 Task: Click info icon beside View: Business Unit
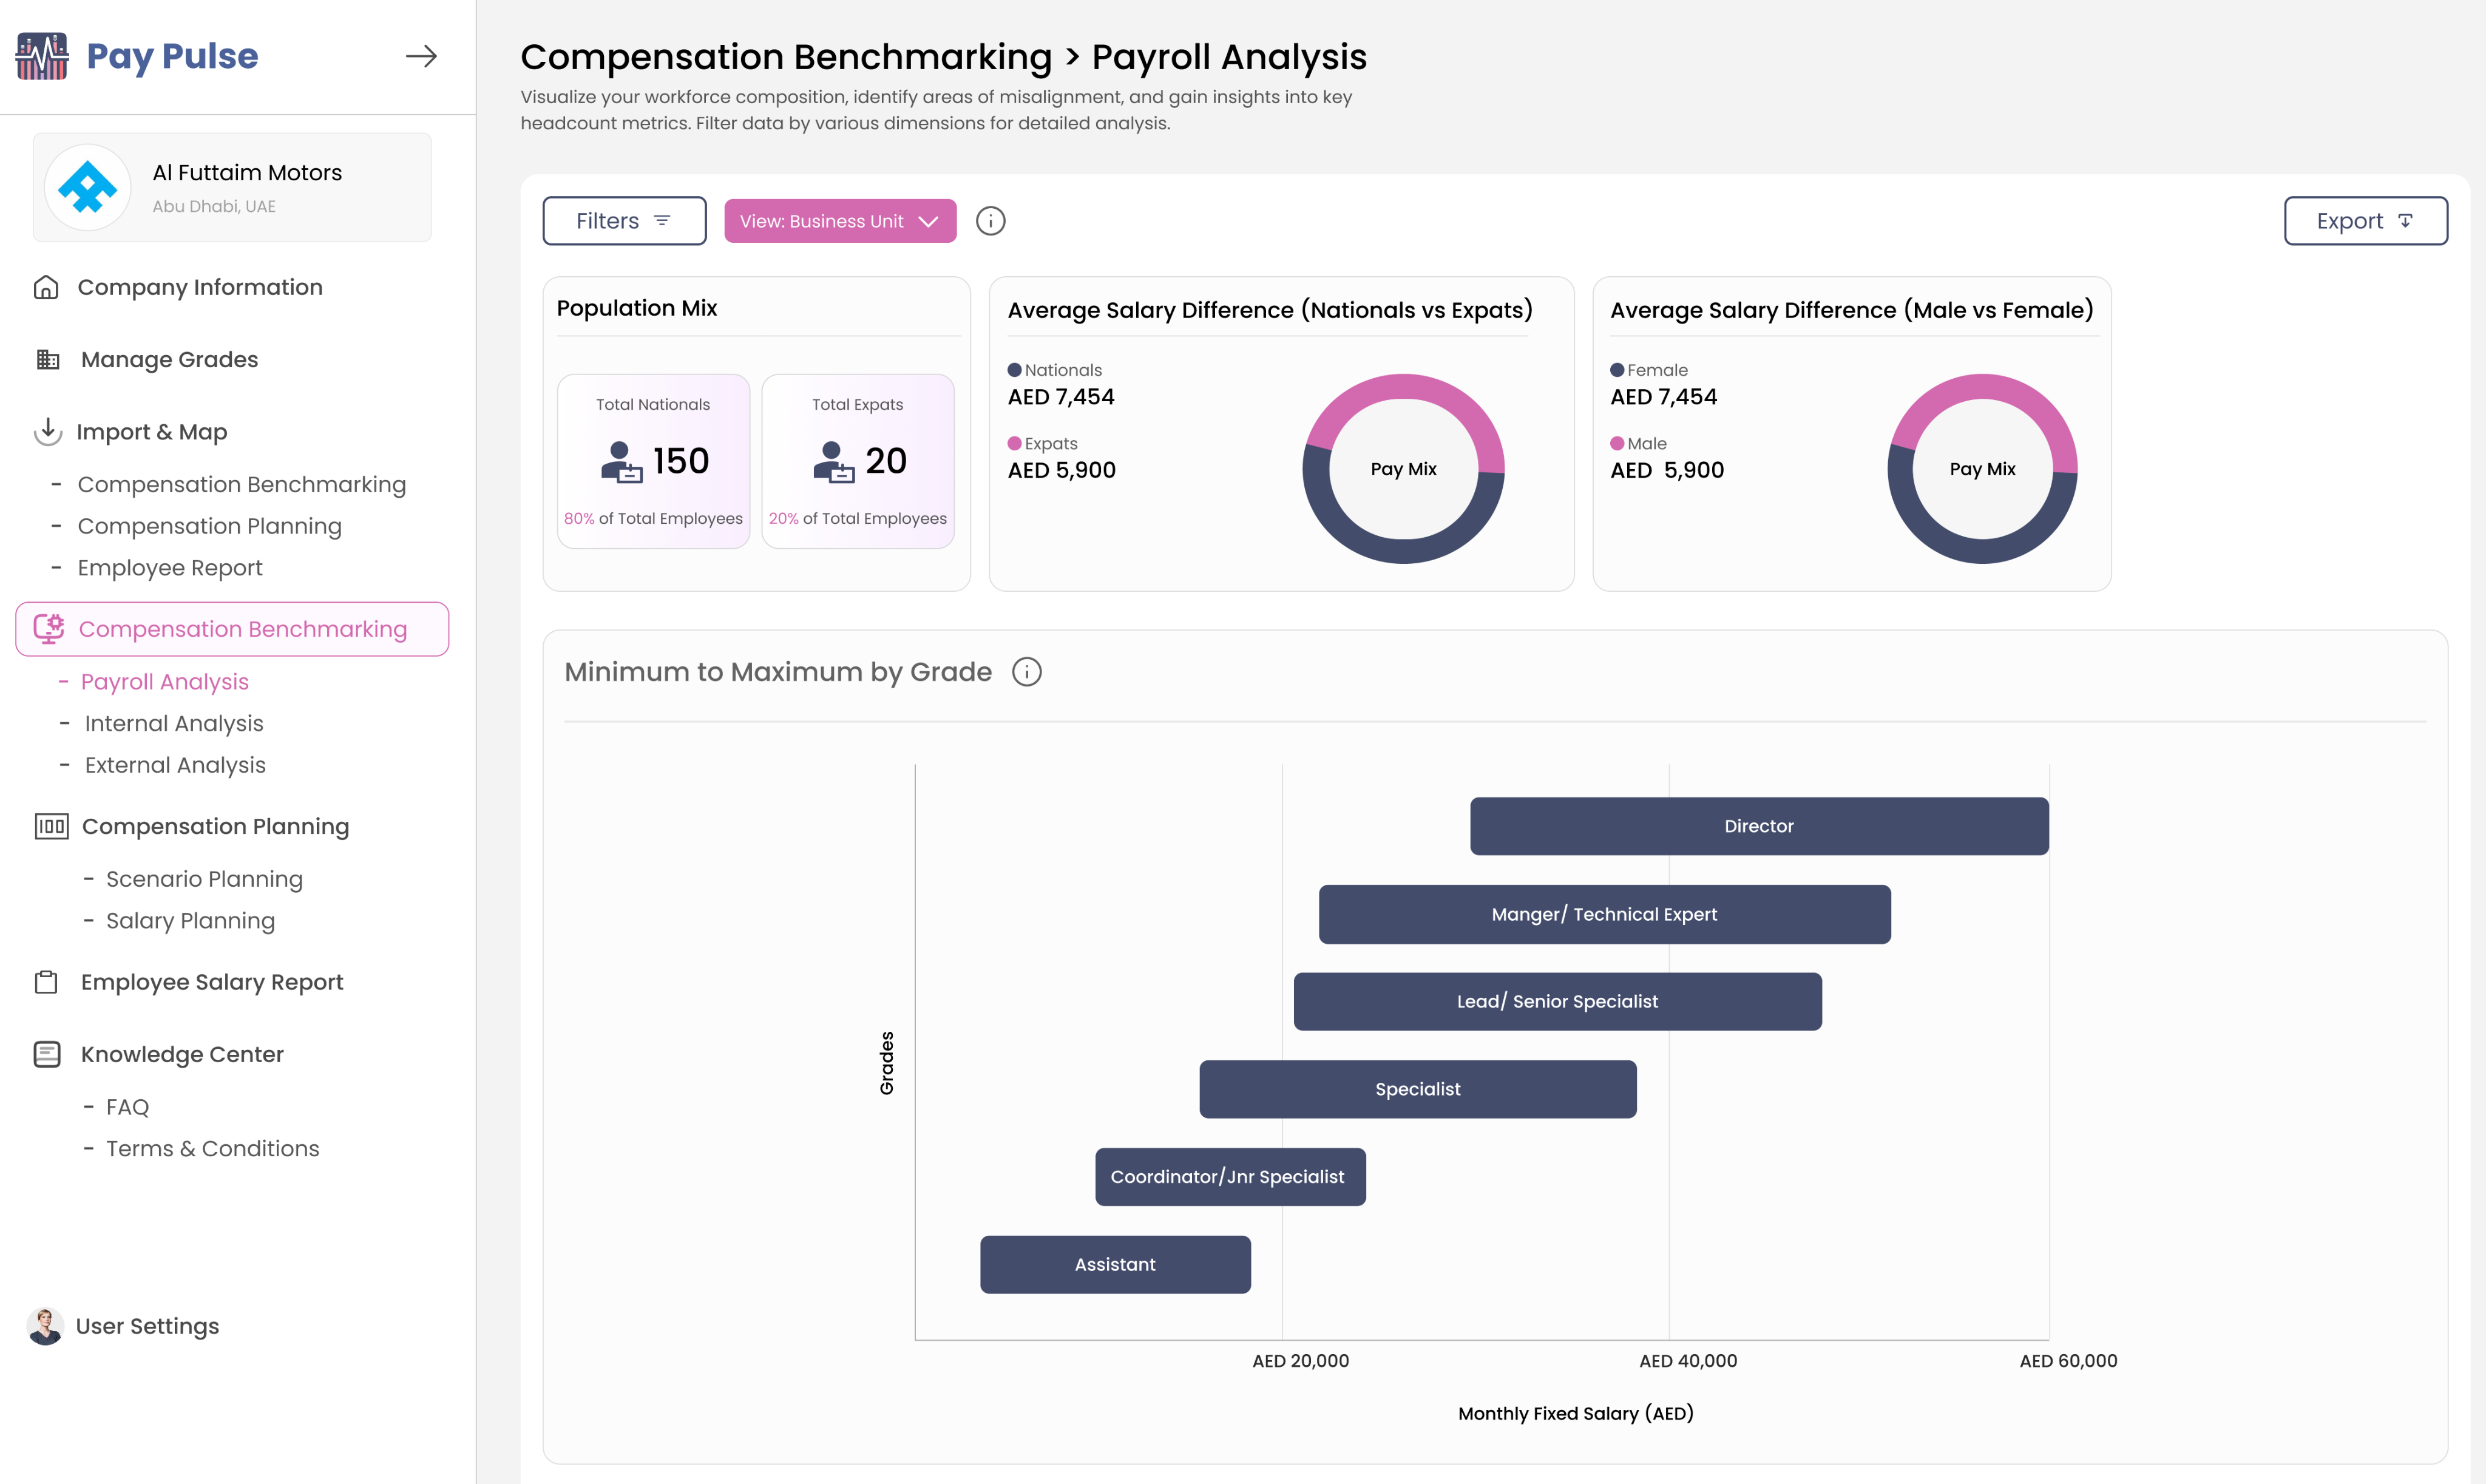click(x=990, y=221)
